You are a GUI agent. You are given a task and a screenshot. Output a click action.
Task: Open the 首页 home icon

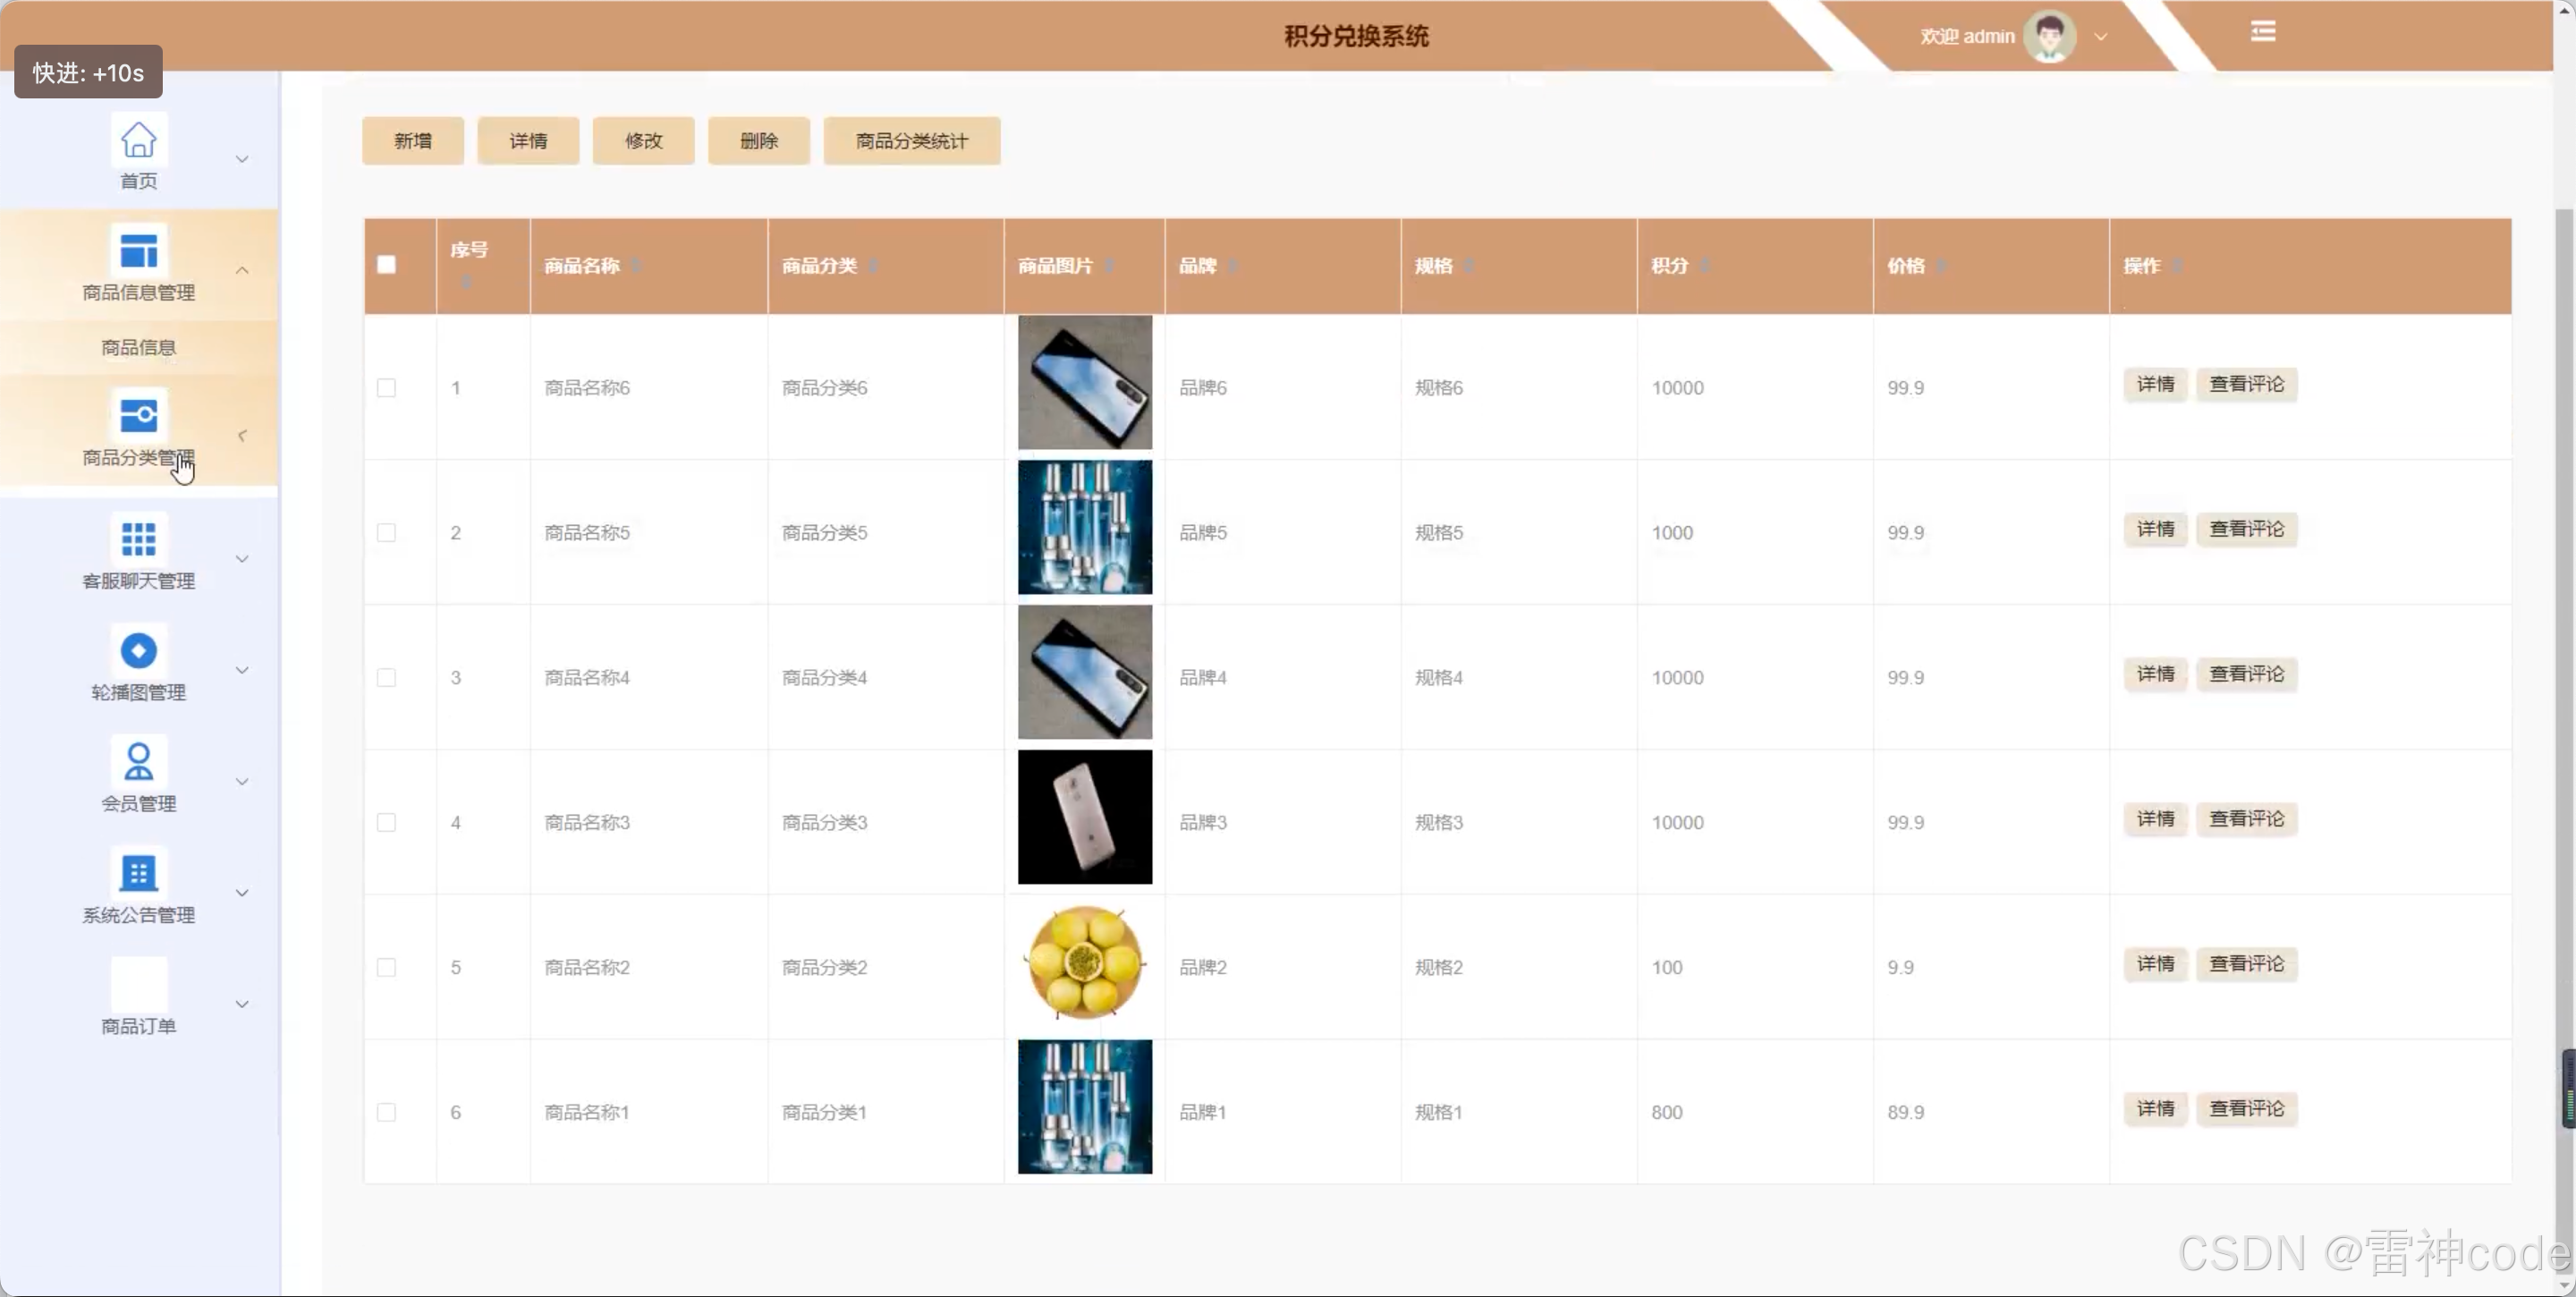(x=138, y=140)
